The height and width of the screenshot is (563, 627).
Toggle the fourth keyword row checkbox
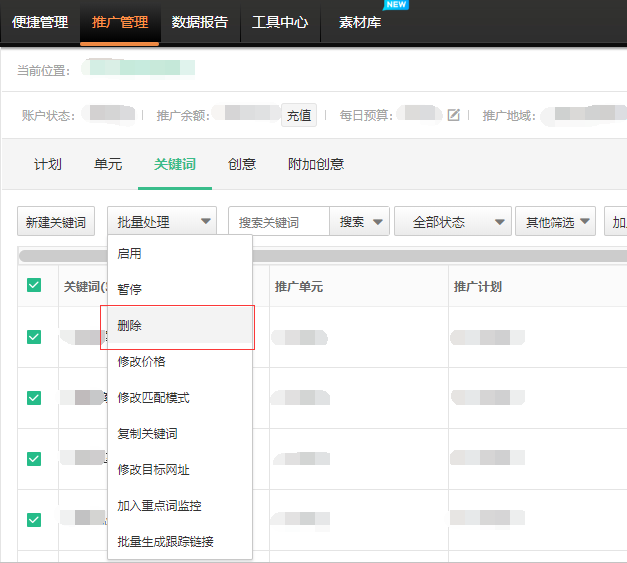tap(34, 519)
